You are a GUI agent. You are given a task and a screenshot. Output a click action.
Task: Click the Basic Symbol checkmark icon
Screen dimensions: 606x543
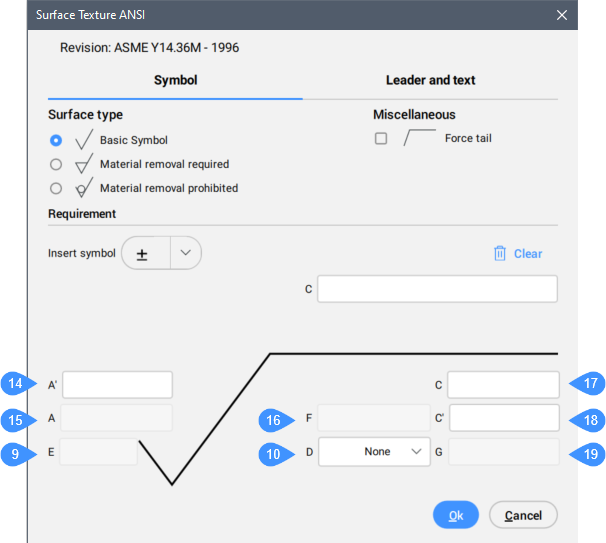(84, 141)
